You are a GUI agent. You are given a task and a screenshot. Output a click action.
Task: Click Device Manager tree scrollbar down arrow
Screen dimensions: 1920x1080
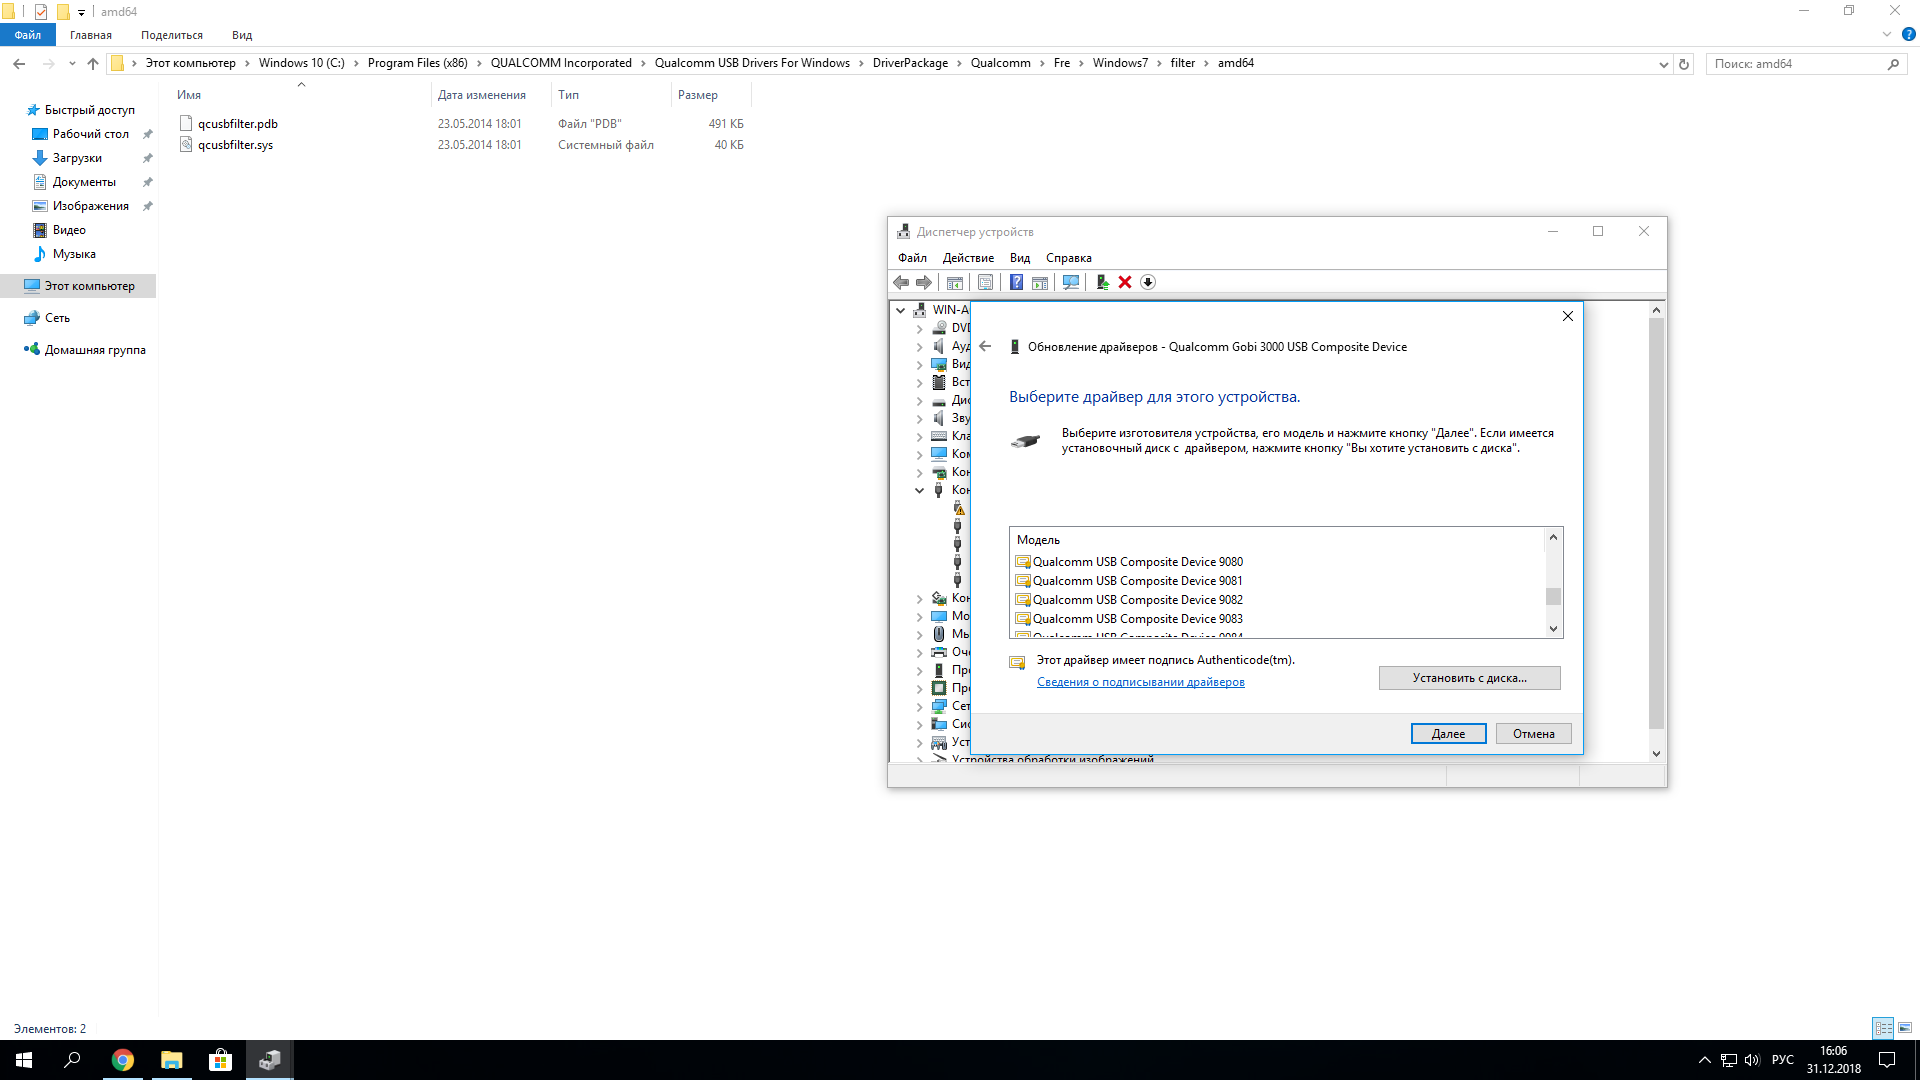(x=1656, y=754)
